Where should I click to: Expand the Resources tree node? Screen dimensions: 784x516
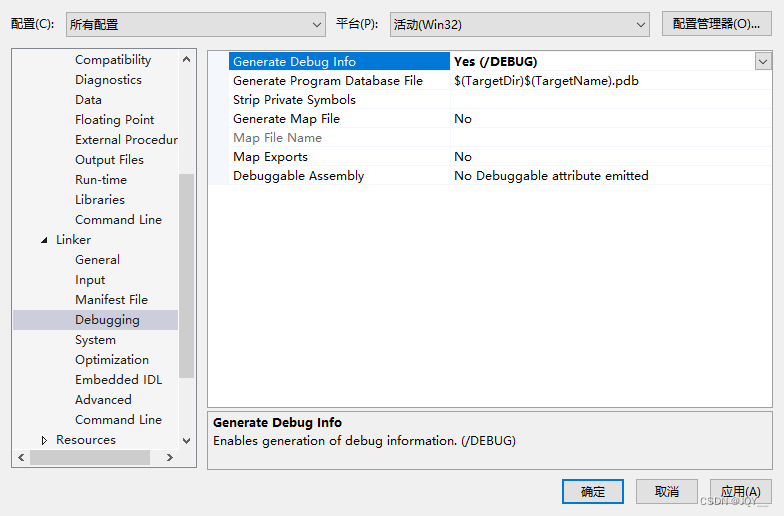coord(44,440)
